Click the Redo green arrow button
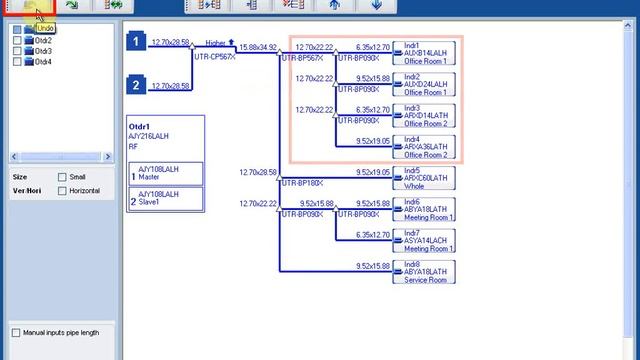 point(72,5)
